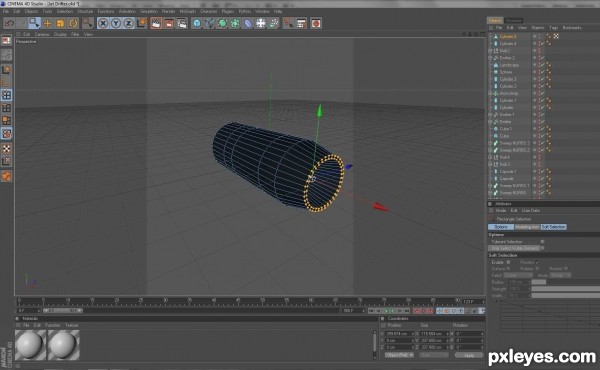Viewport: 600px width, 370px height.
Task: Click the Undo arrow icon
Action: click(x=9, y=23)
